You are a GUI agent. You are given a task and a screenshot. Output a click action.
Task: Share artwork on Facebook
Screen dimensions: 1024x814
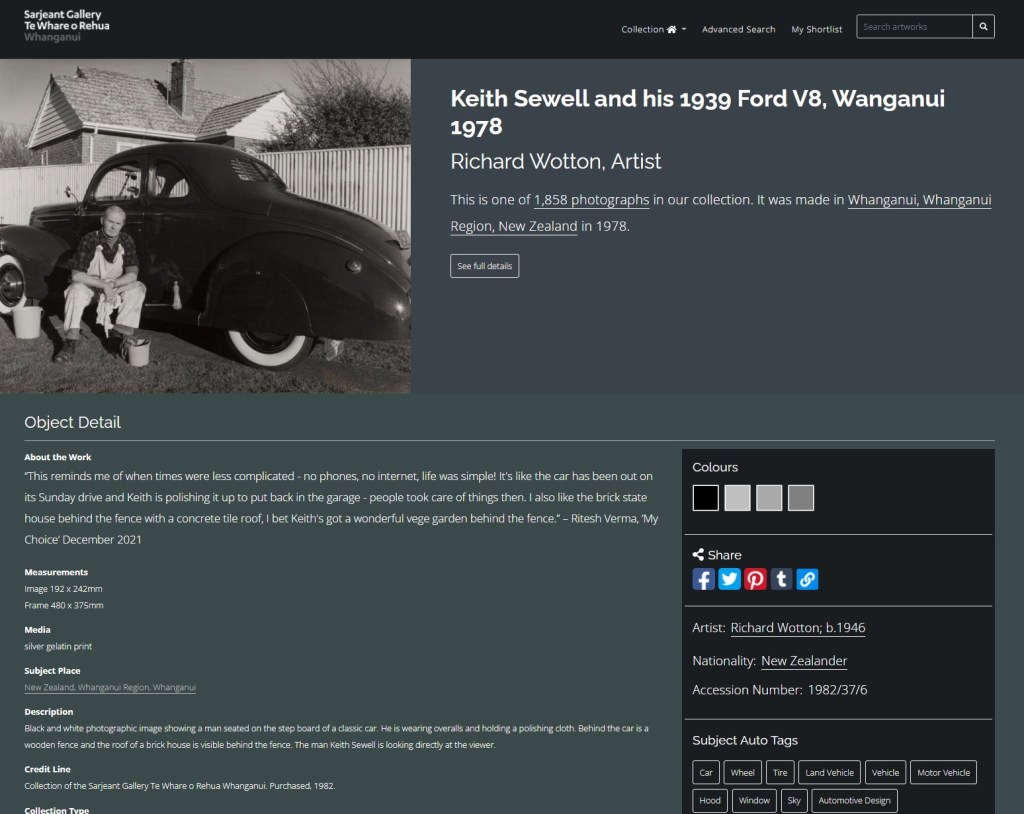tap(703, 579)
